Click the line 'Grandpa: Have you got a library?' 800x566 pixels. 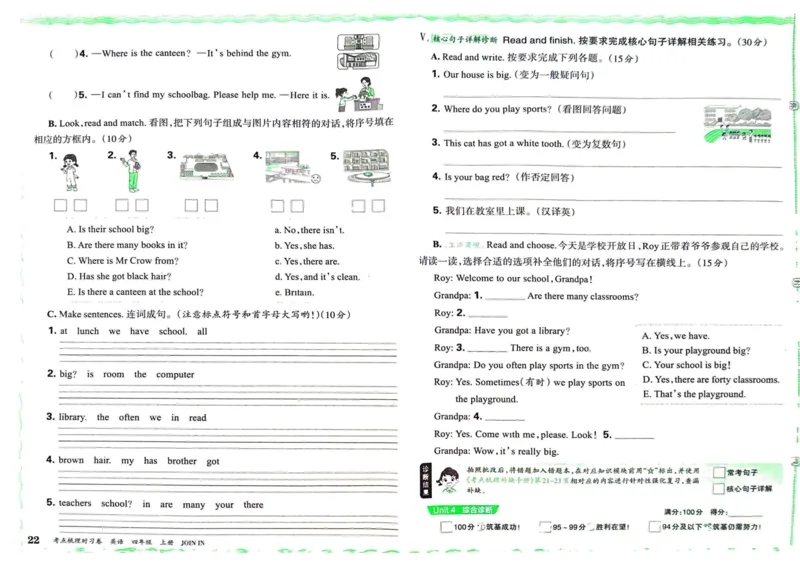coord(502,331)
